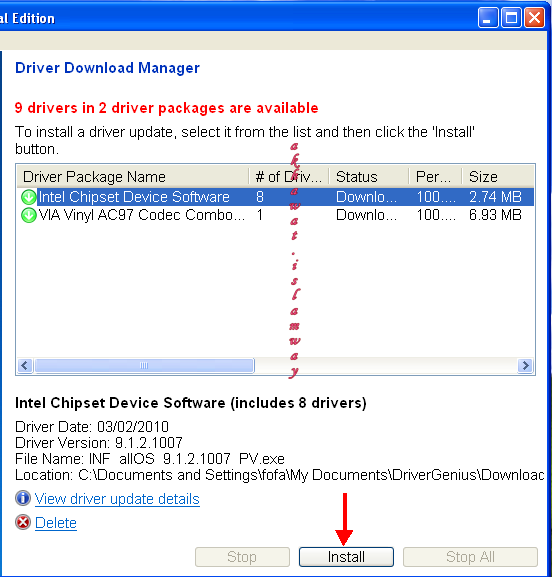Click the 100 percent cell of Intel row
The image size is (552, 577).
coord(436,197)
